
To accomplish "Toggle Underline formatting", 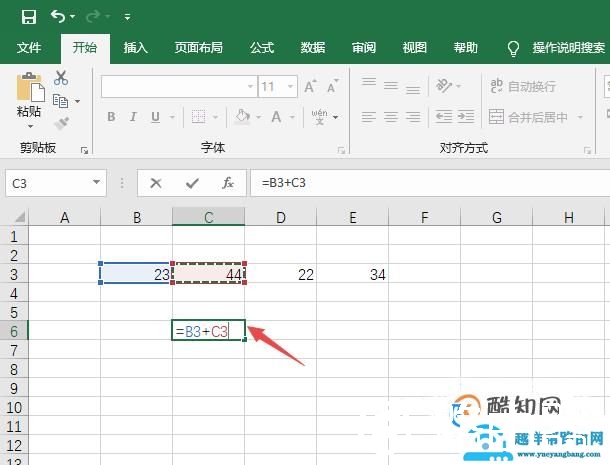I will pos(155,116).
